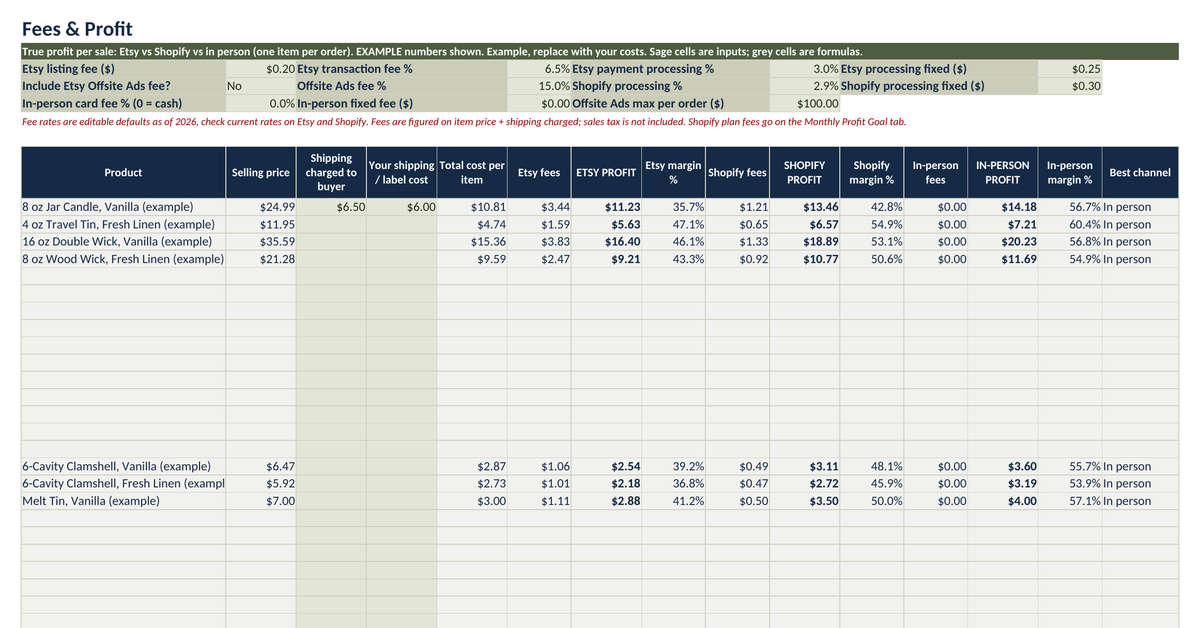Select clamshell selling price $6.47 cell
This screenshot has height=628, width=1200.
(x=261, y=466)
